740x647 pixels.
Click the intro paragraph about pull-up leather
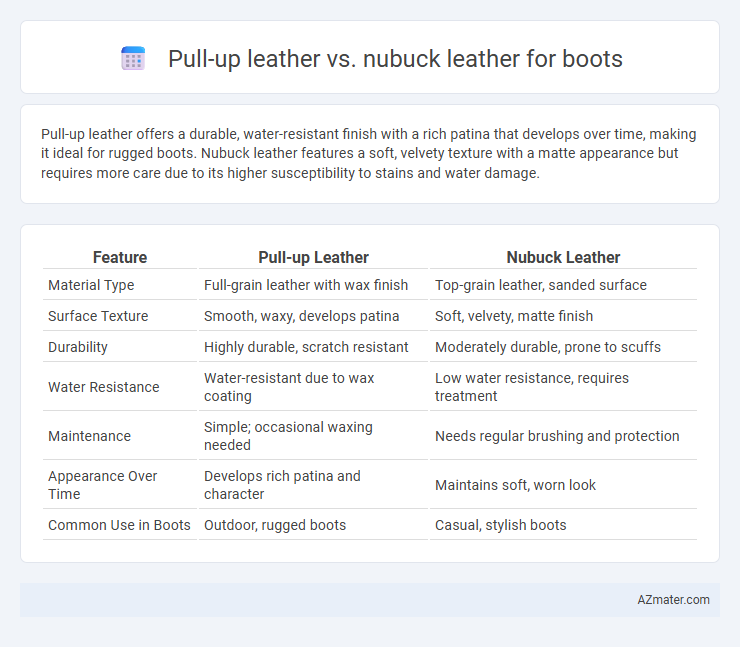click(x=369, y=153)
